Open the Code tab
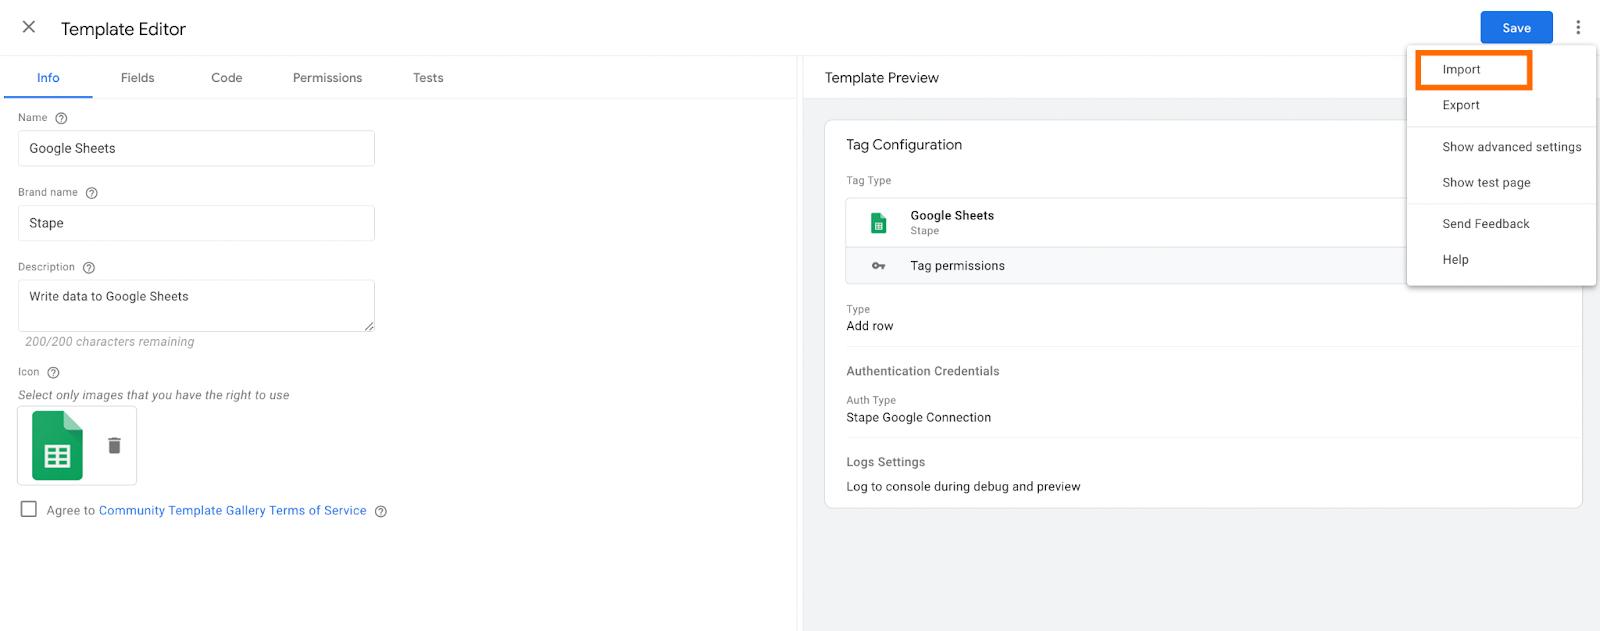The height and width of the screenshot is (631, 1600). 227,78
